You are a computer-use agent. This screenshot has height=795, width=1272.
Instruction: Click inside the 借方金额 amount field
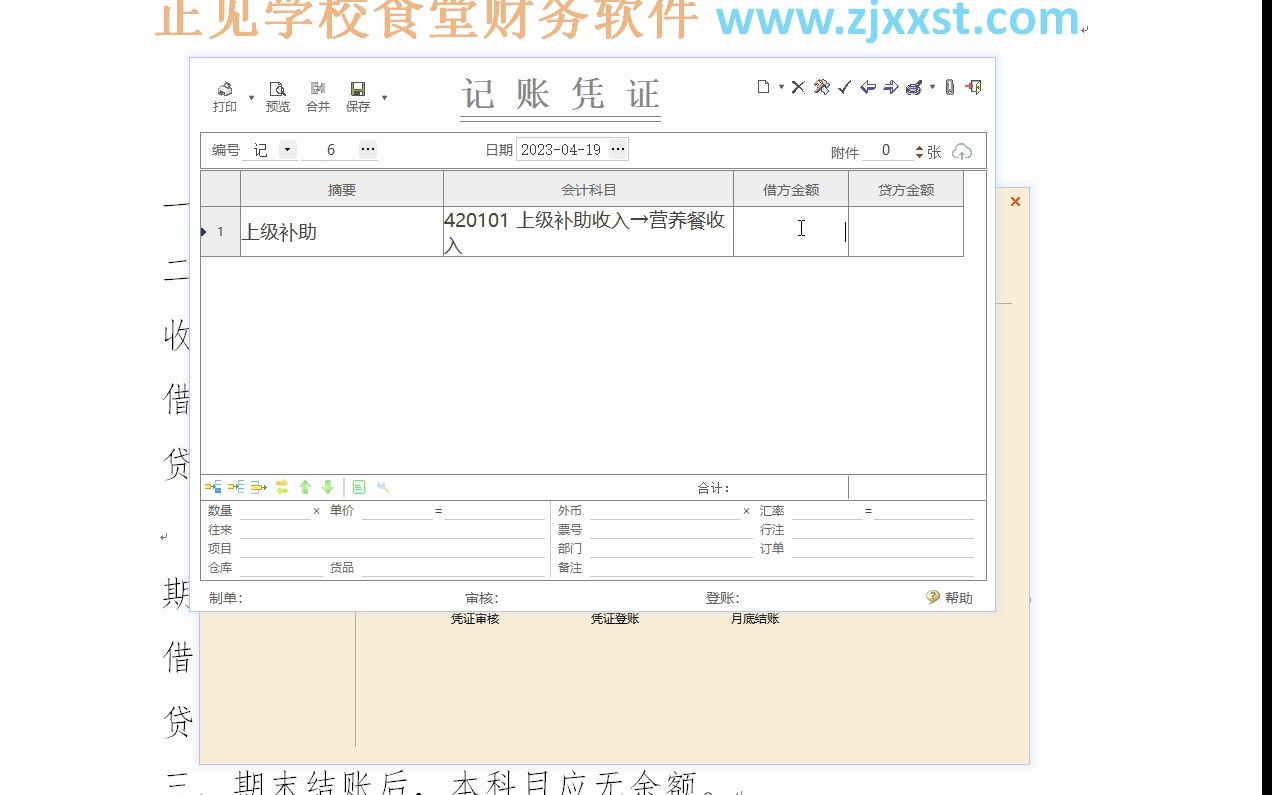(793, 232)
